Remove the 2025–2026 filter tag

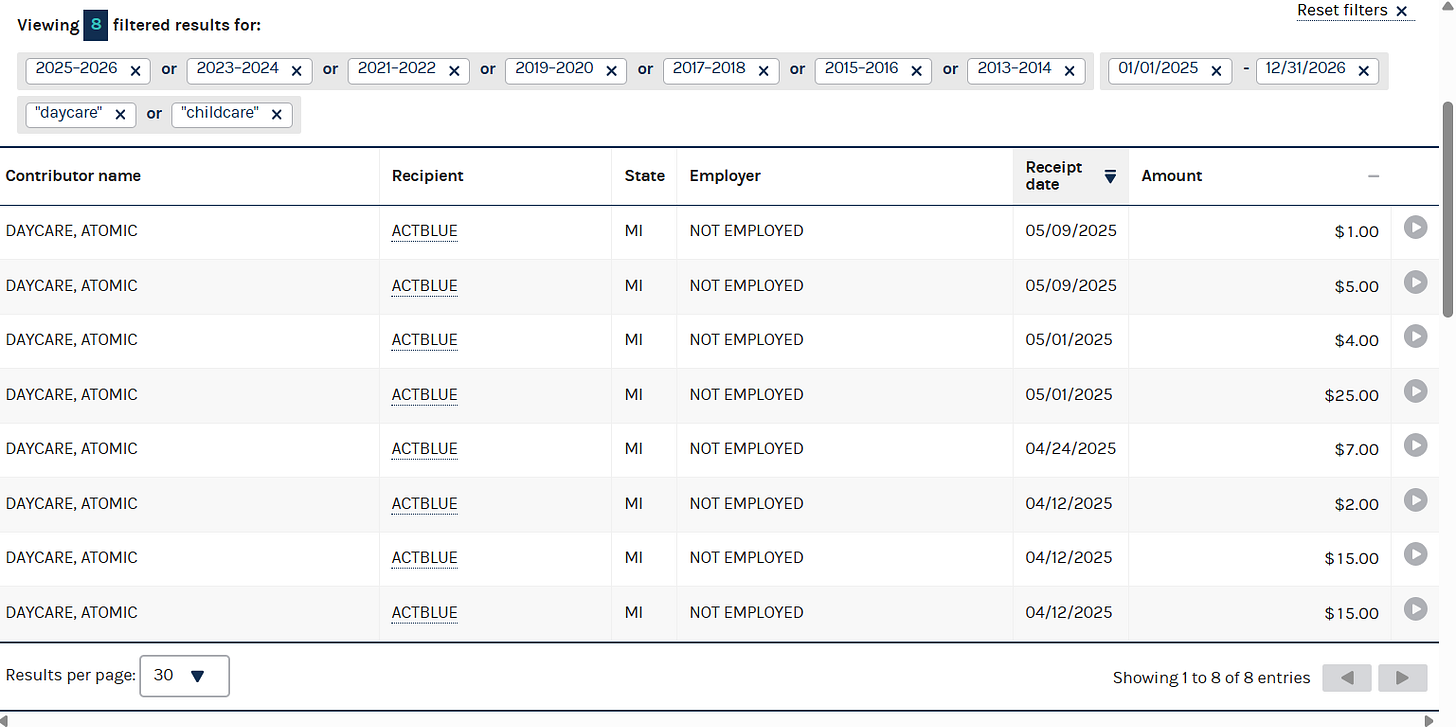click(x=135, y=71)
